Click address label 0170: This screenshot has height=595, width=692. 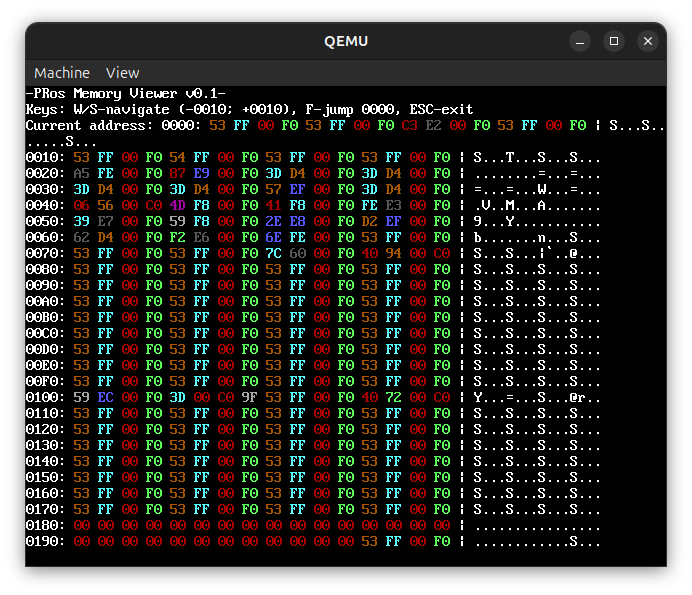click(x=45, y=509)
